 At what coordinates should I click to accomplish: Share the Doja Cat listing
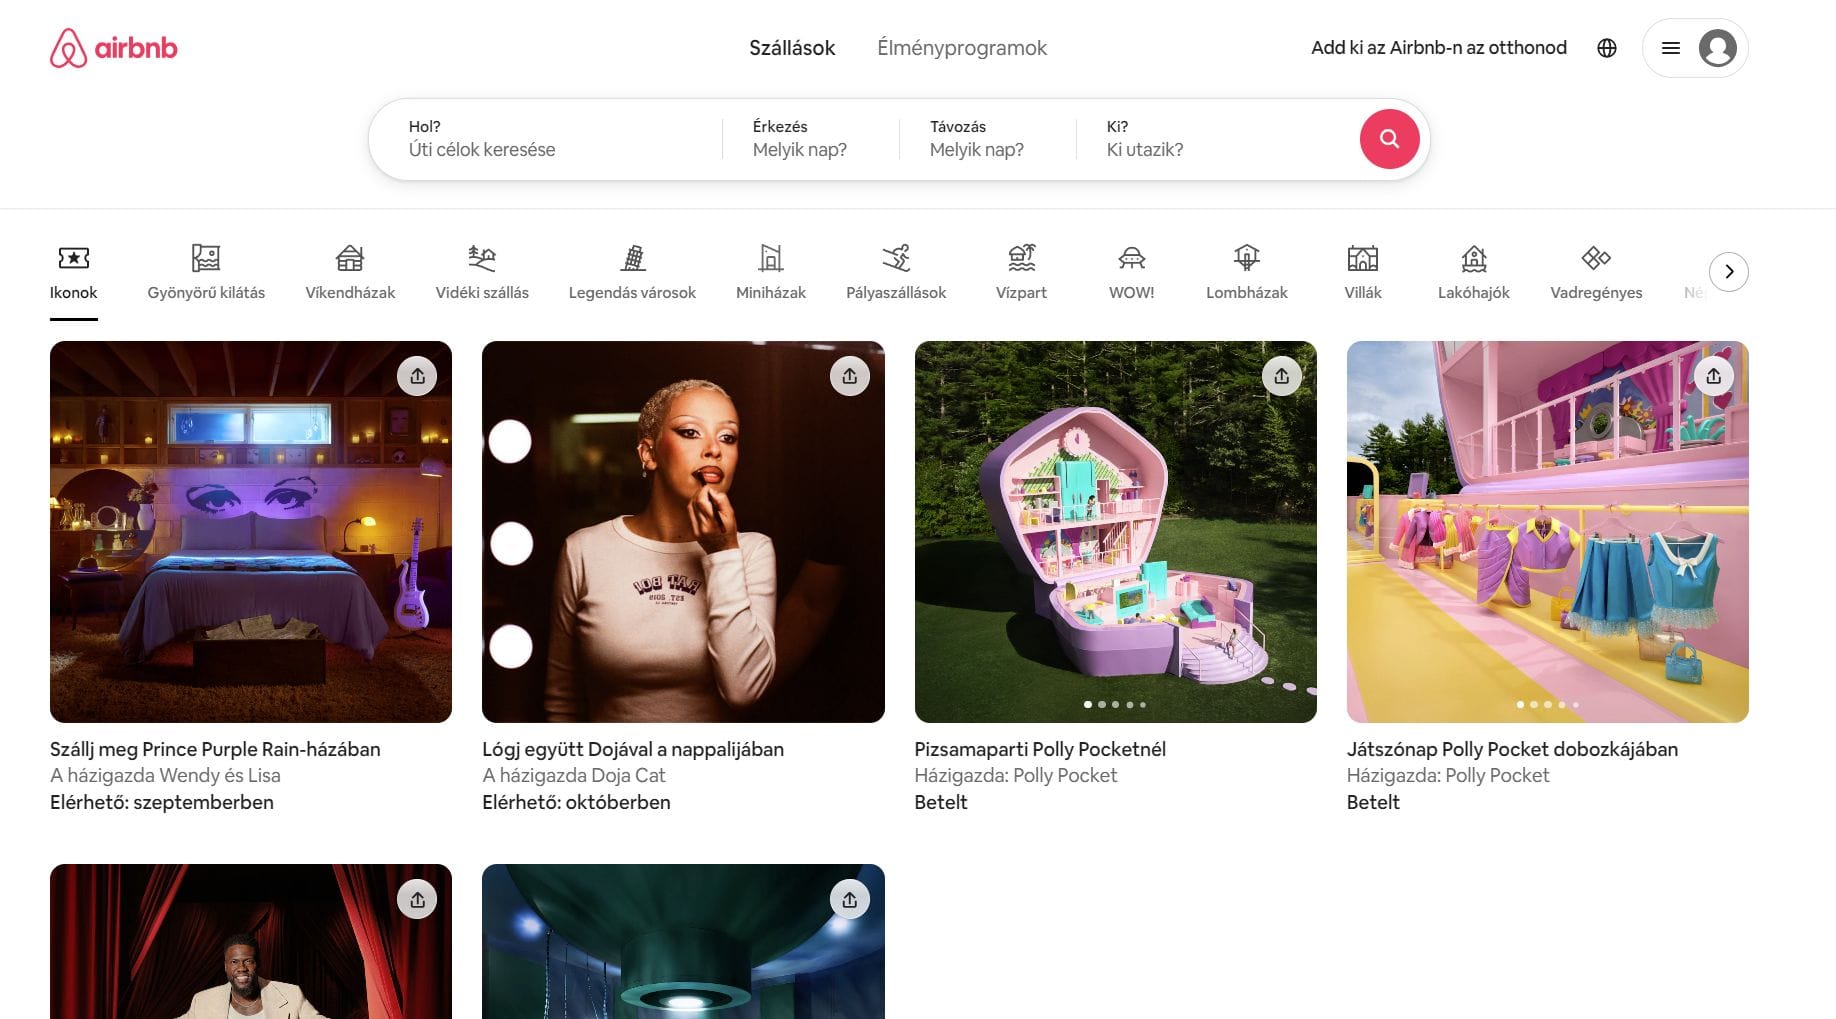(849, 376)
